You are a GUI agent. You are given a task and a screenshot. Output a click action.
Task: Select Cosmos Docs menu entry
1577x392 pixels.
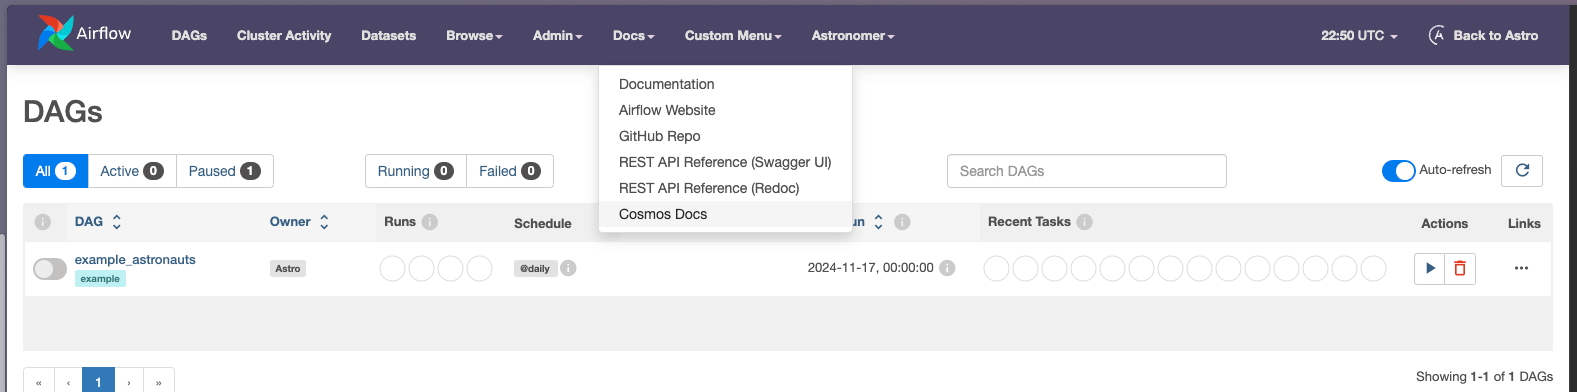(725, 214)
